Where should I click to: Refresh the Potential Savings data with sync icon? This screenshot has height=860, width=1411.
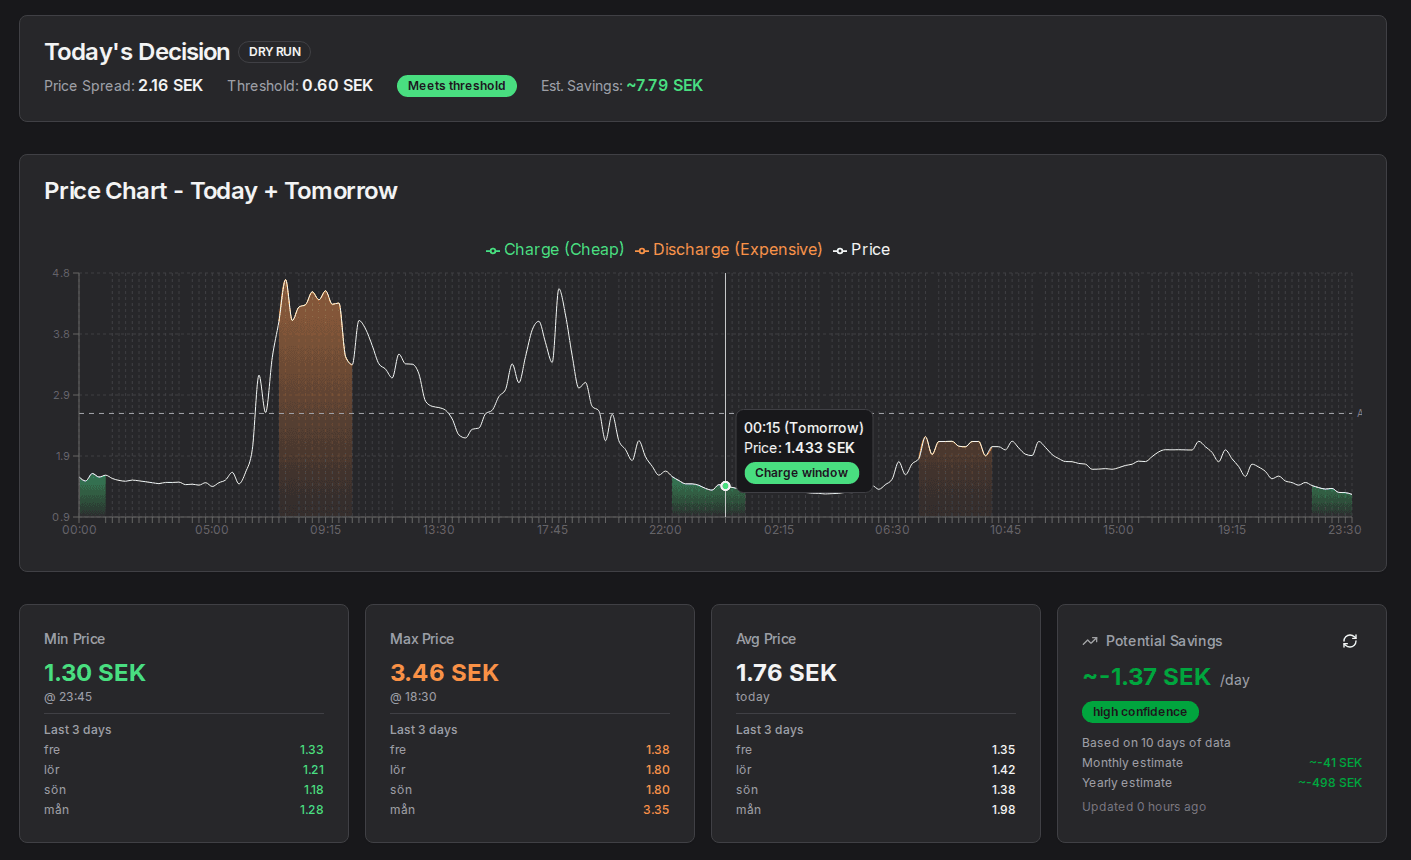coord(1349,641)
